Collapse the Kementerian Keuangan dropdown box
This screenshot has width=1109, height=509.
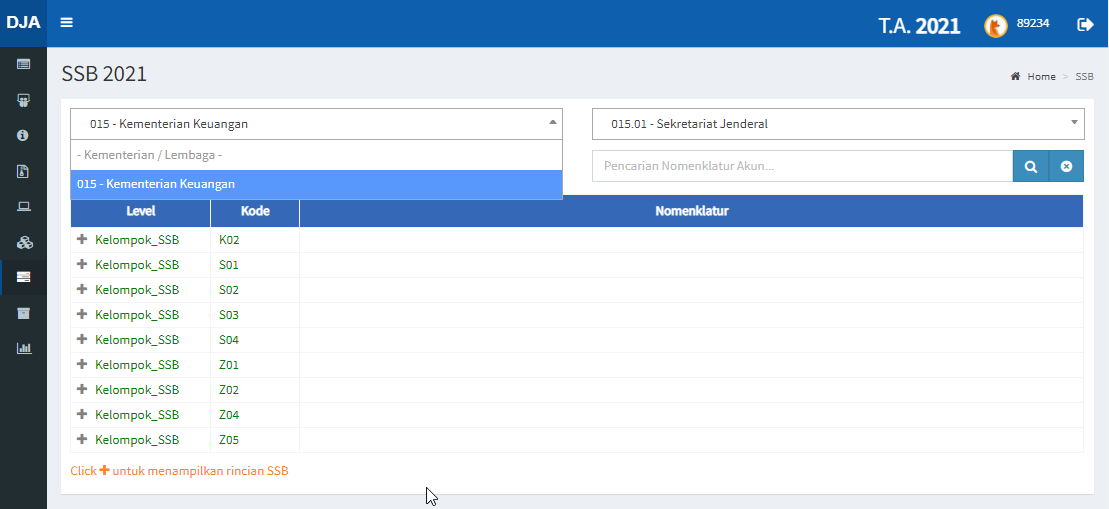tap(316, 124)
